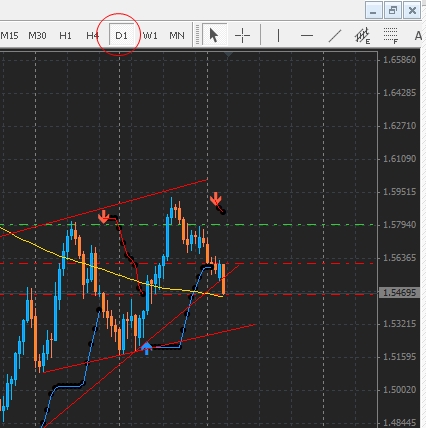The image size is (426, 428).
Task: Switch to the M30 timeframe
Action: click(37, 35)
